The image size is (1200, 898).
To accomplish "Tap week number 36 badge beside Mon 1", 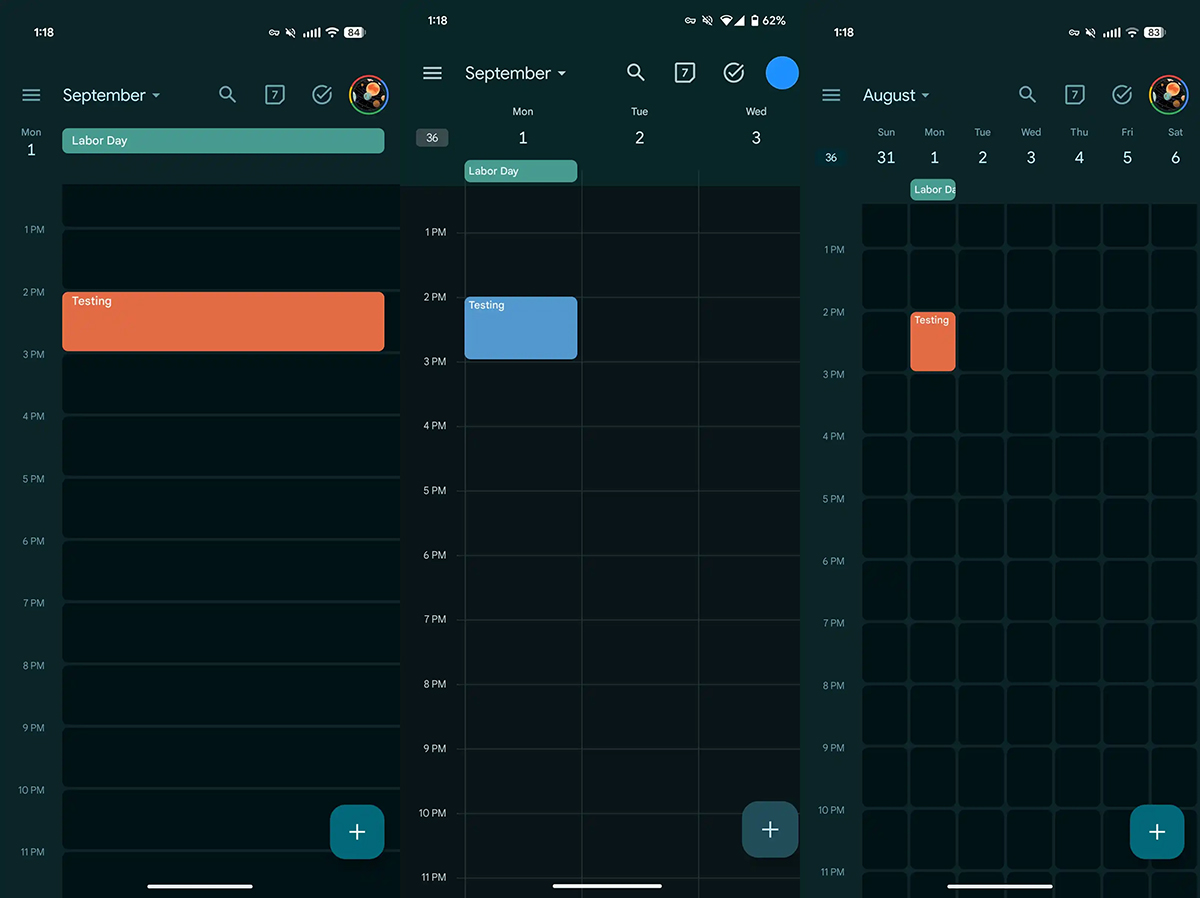I will click(432, 138).
